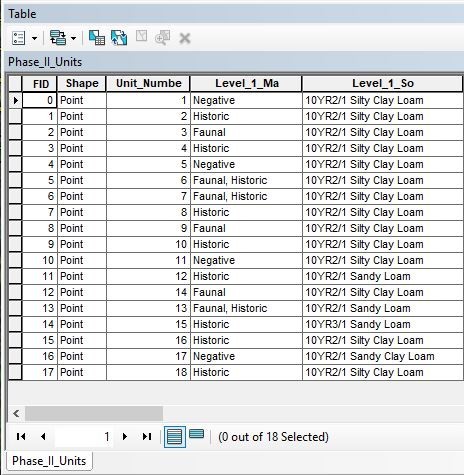Viewport: 464px width, 475px height.
Task: Click Negative cell for unit 17
Action: pyautogui.click(x=246, y=356)
